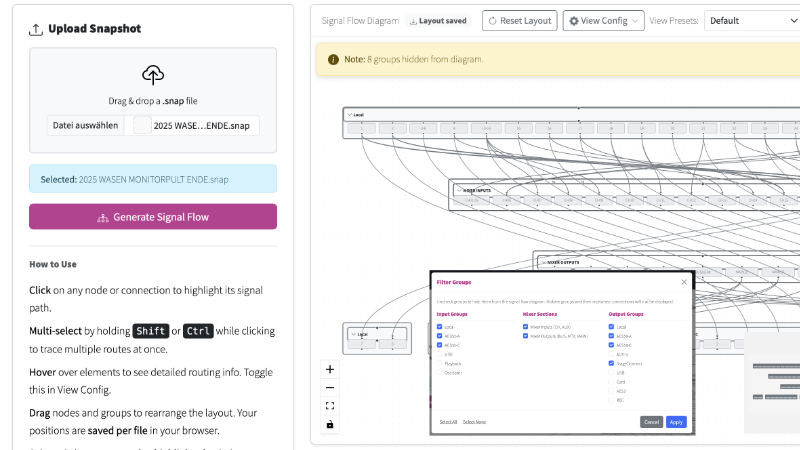Viewport: 800px width, 450px height.
Task: Click Datei auswählen file chooser button
Action: tap(85, 126)
